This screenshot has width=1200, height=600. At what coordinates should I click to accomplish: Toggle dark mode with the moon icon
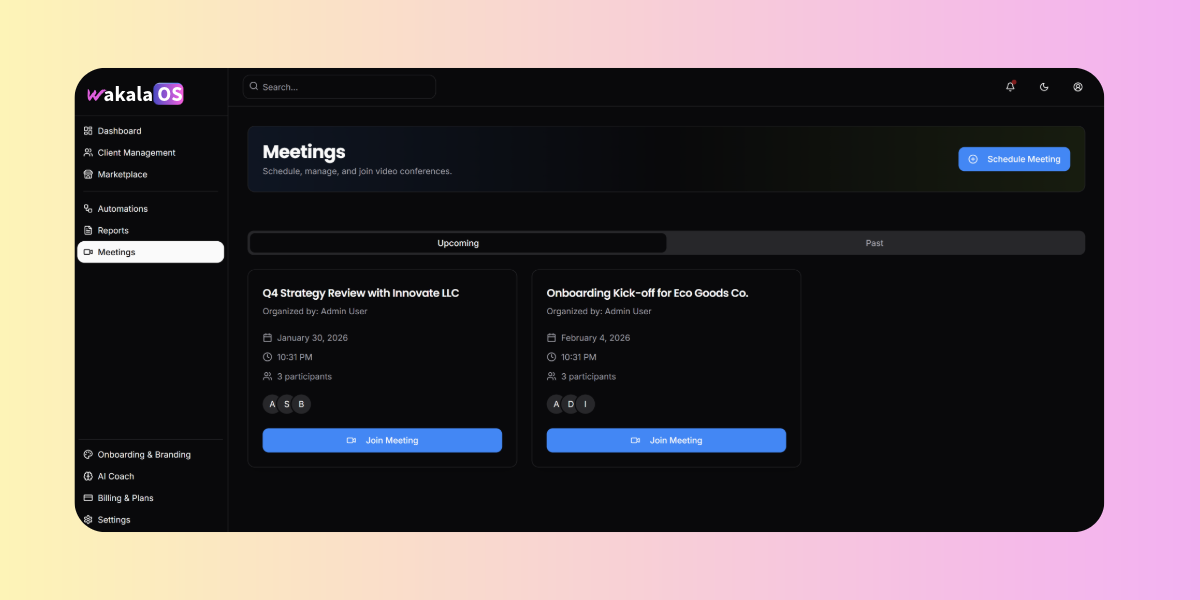pos(1044,87)
